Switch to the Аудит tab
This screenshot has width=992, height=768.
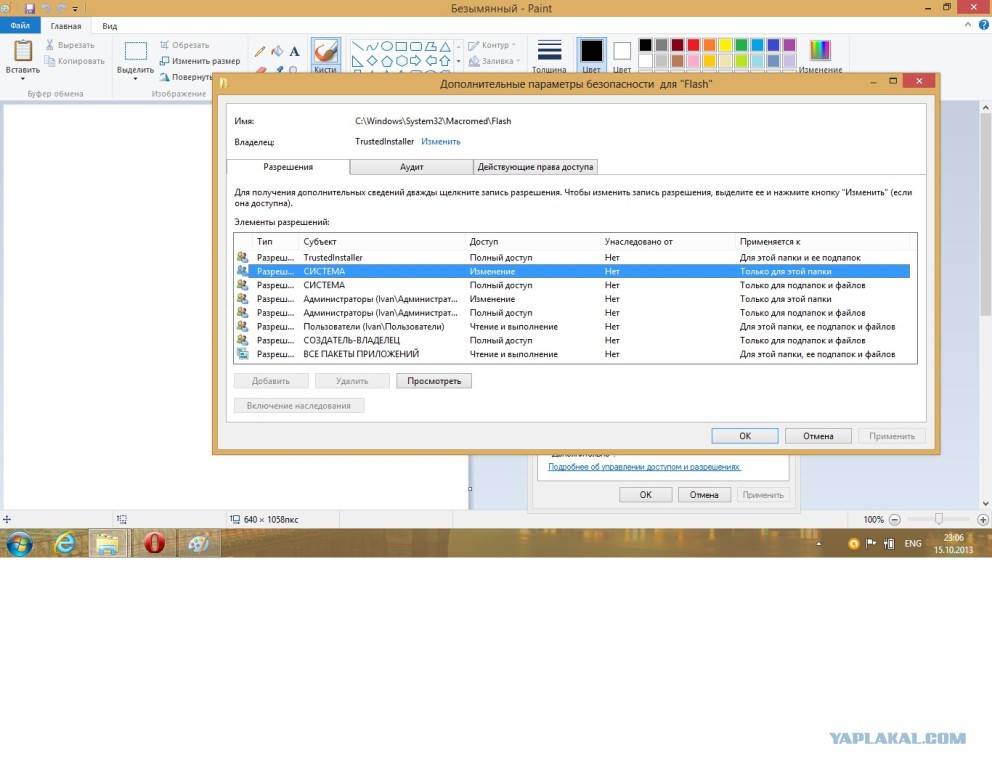coord(412,167)
